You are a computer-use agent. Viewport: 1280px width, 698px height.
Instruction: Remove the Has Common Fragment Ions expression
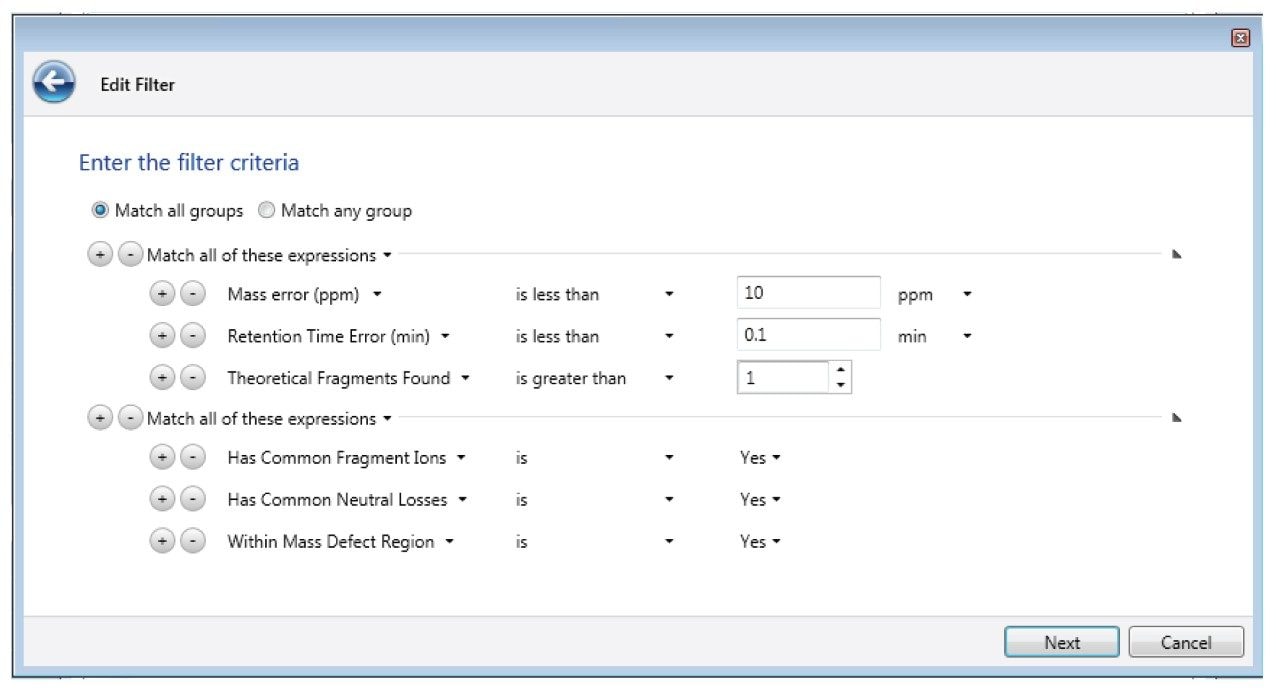point(192,457)
